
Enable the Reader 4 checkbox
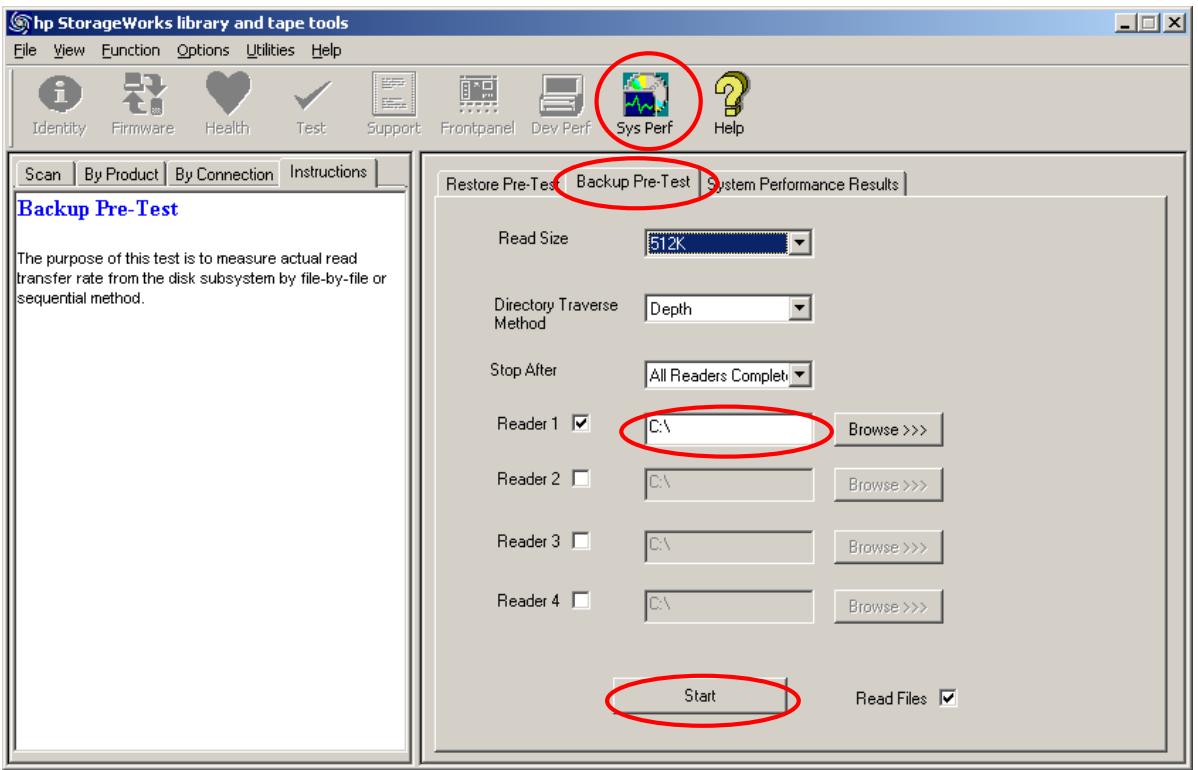coord(581,600)
